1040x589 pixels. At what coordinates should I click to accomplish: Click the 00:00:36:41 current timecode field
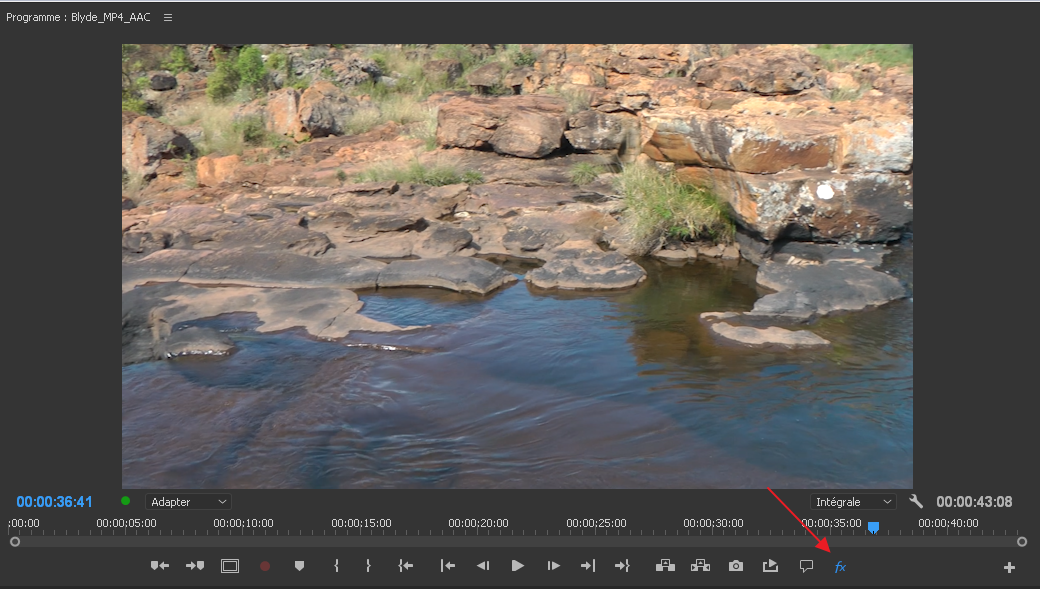point(54,502)
